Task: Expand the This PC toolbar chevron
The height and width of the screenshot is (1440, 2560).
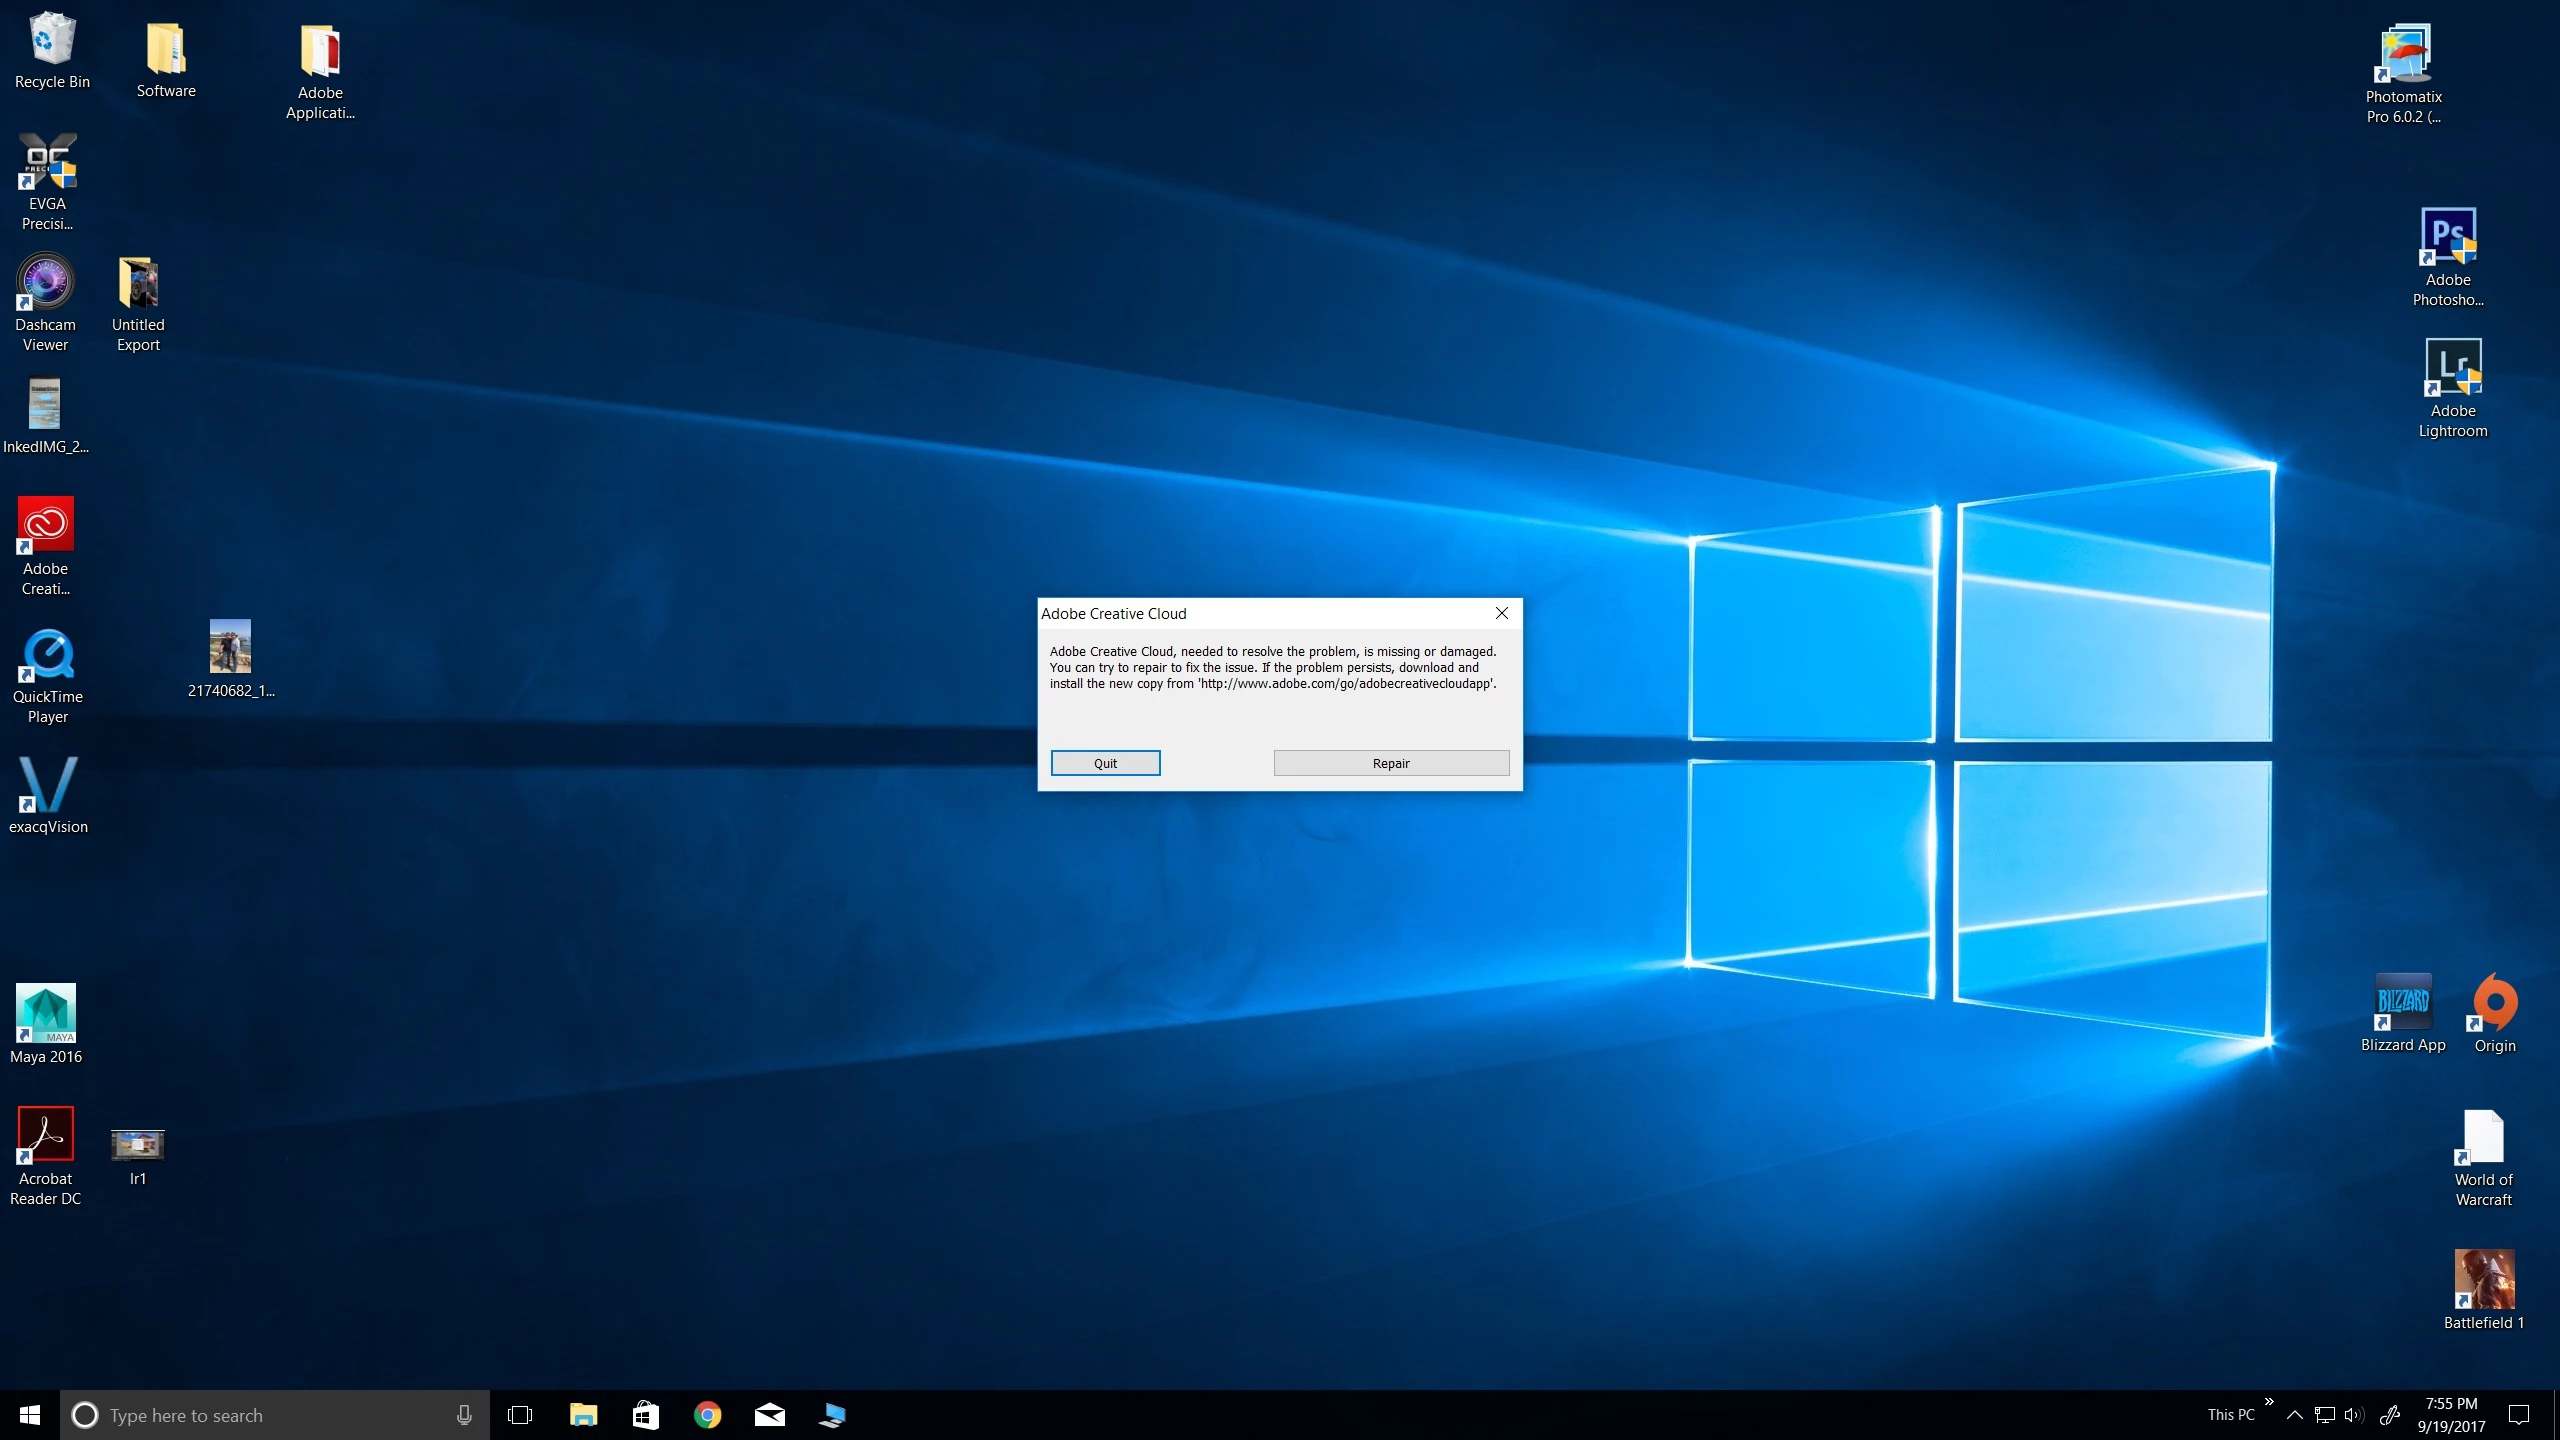Action: 2269,1402
